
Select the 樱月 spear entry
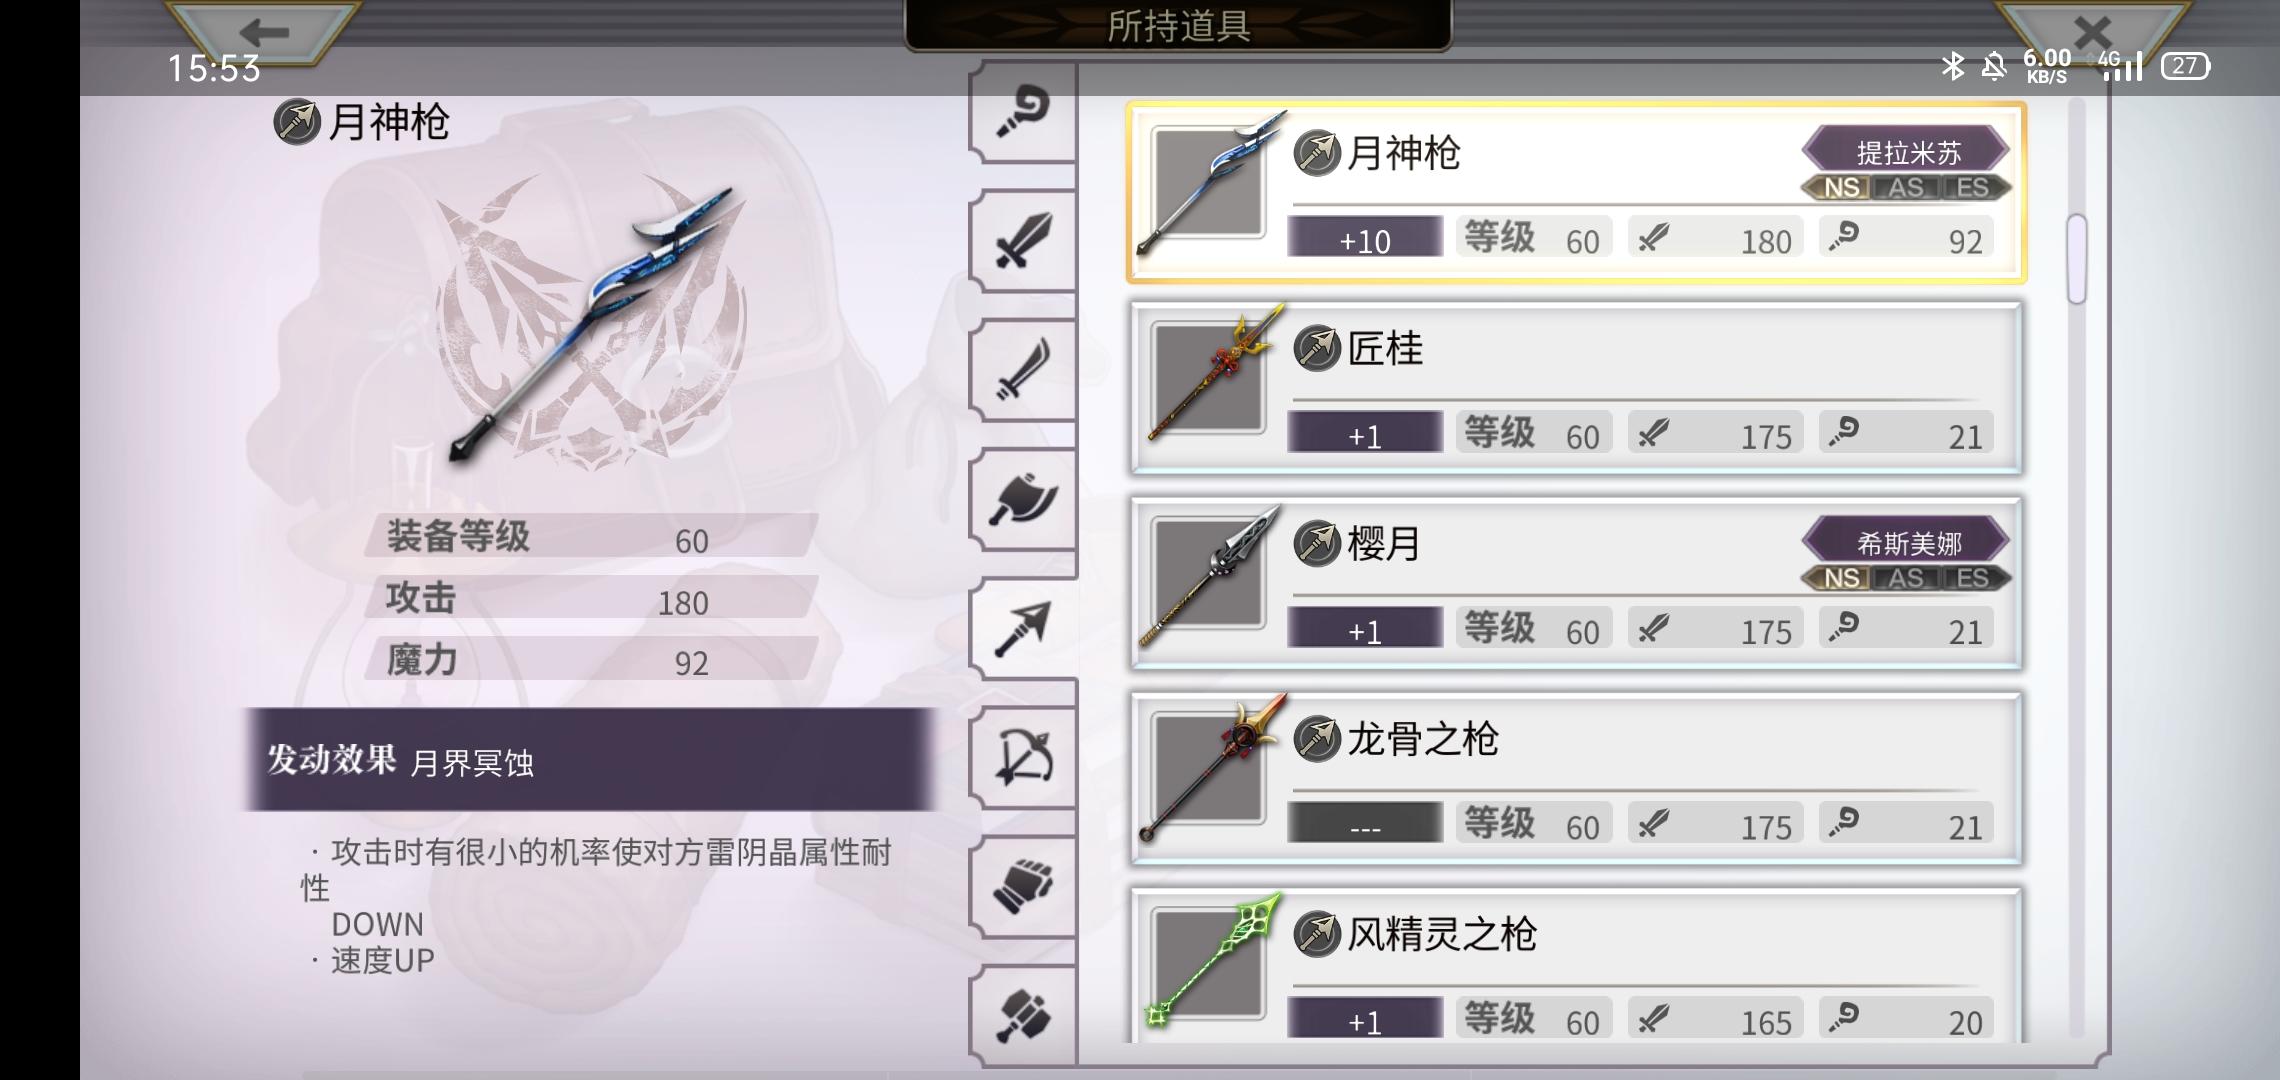click(x=1576, y=583)
